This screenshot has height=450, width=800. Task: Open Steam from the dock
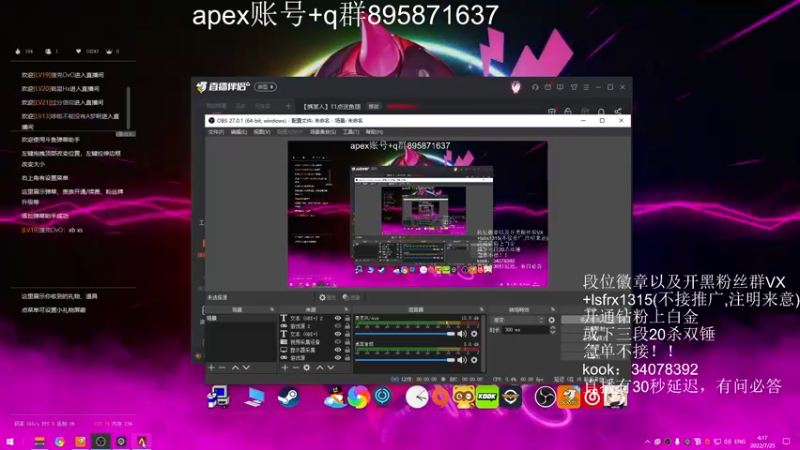288,396
